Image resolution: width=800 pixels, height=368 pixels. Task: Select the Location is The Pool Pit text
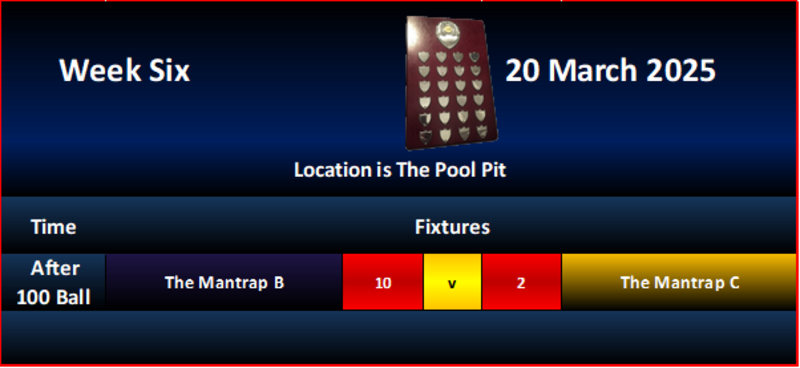click(400, 170)
